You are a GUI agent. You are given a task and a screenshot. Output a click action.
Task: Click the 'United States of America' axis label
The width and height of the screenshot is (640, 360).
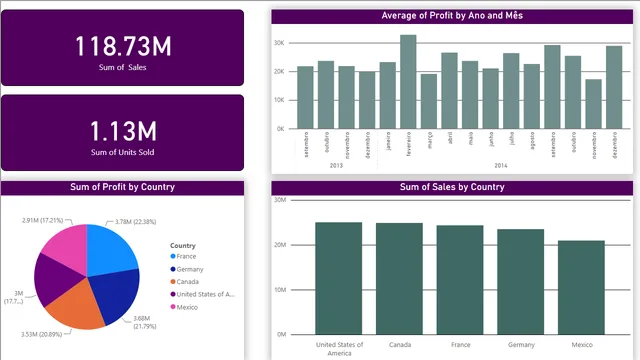339,349
